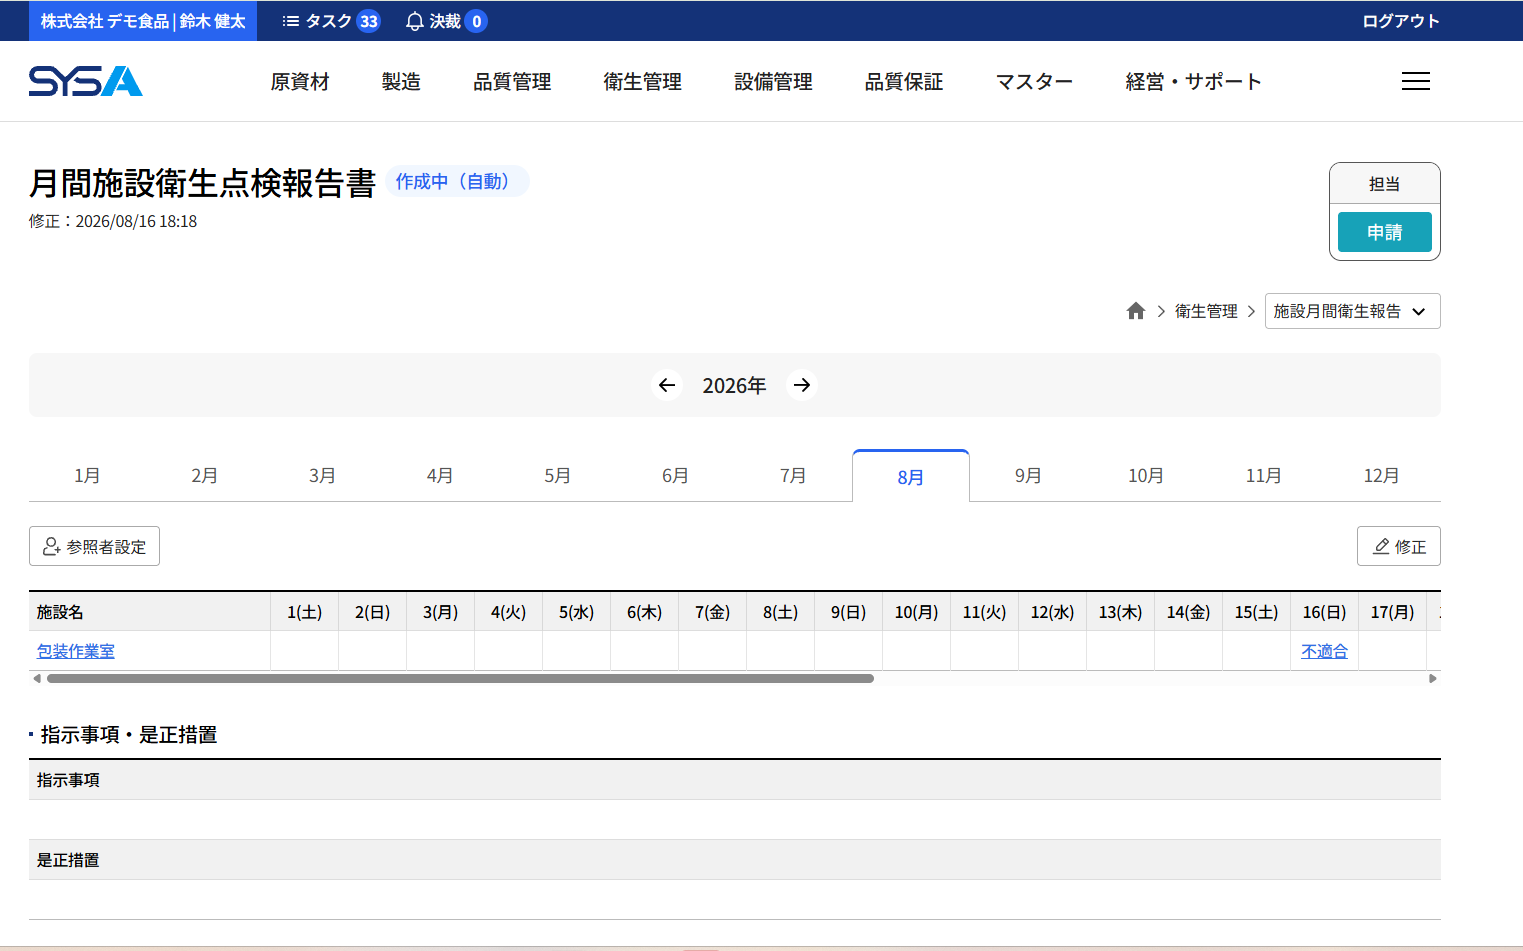Viewport: 1523px width, 951px height.
Task: Click the home breadcrumb icon
Action: 1136,311
